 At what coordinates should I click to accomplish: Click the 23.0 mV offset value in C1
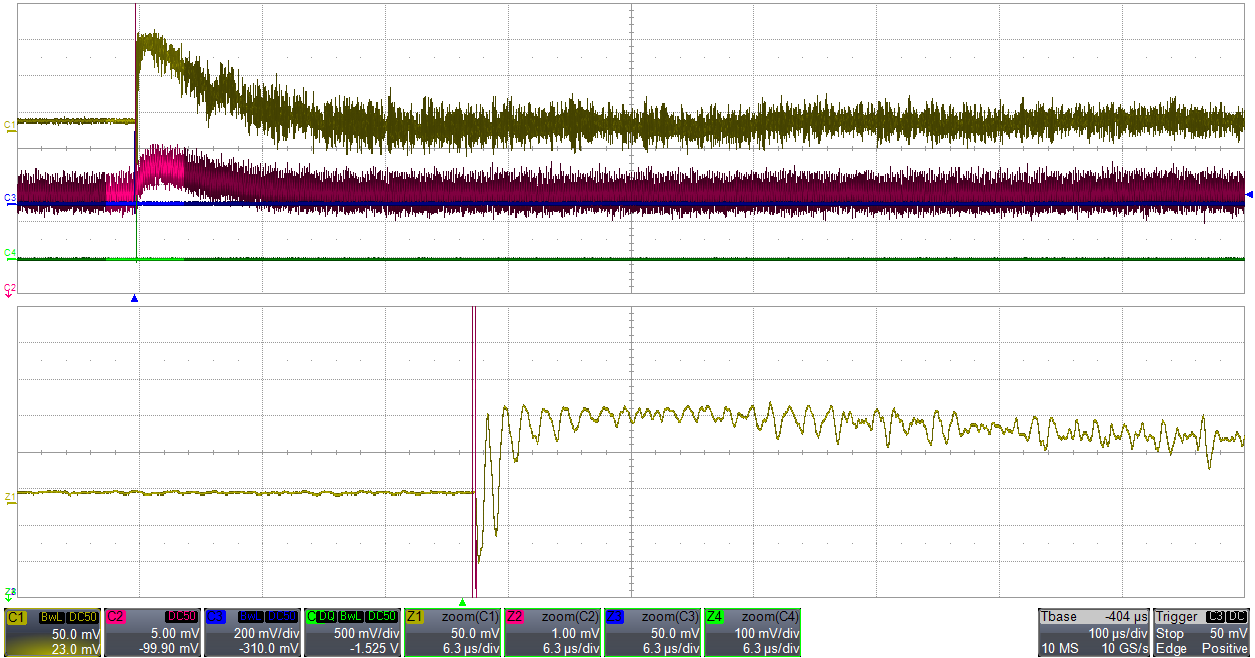coord(76,649)
